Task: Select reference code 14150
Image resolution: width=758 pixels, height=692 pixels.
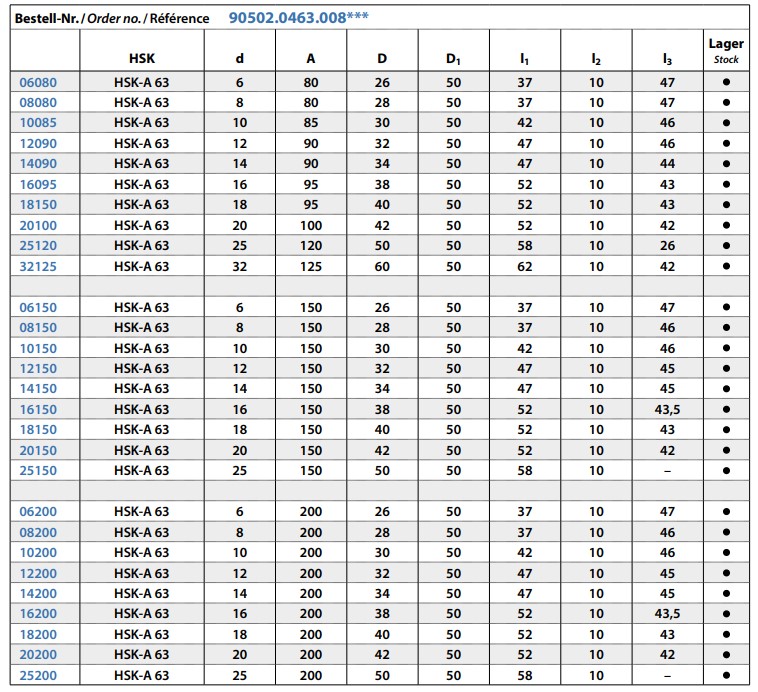Action: (38, 389)
